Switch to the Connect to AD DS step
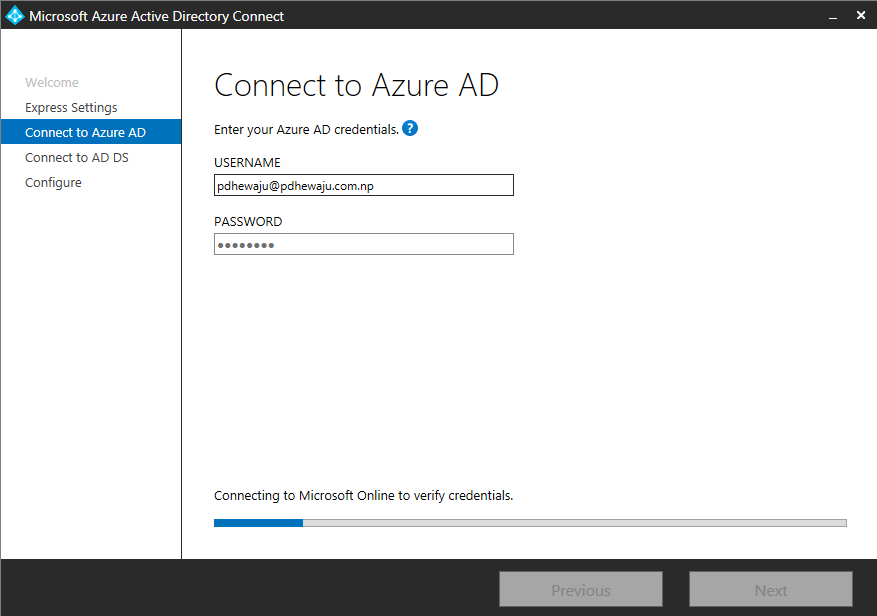Screen dimensions: 877x616 click(77, 157)
